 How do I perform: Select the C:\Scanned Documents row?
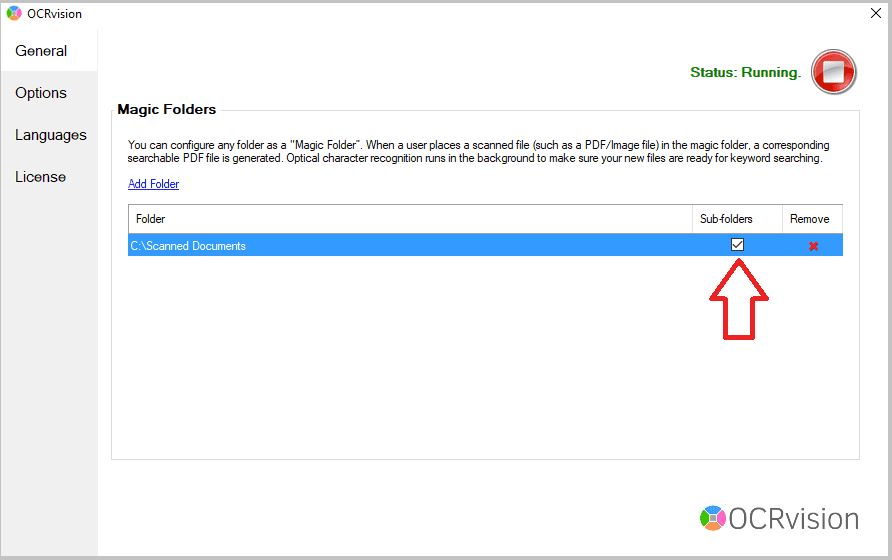click(x=485, y=245)
